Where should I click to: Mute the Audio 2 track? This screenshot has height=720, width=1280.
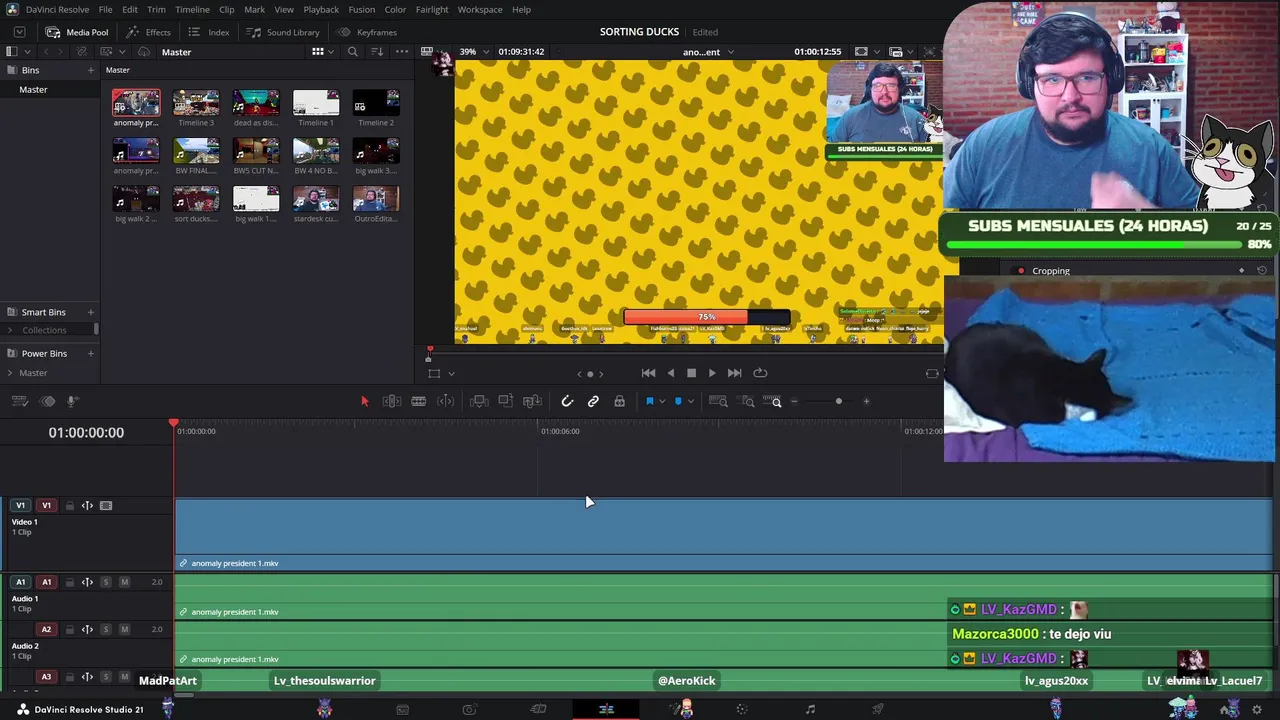click(124, 630)
